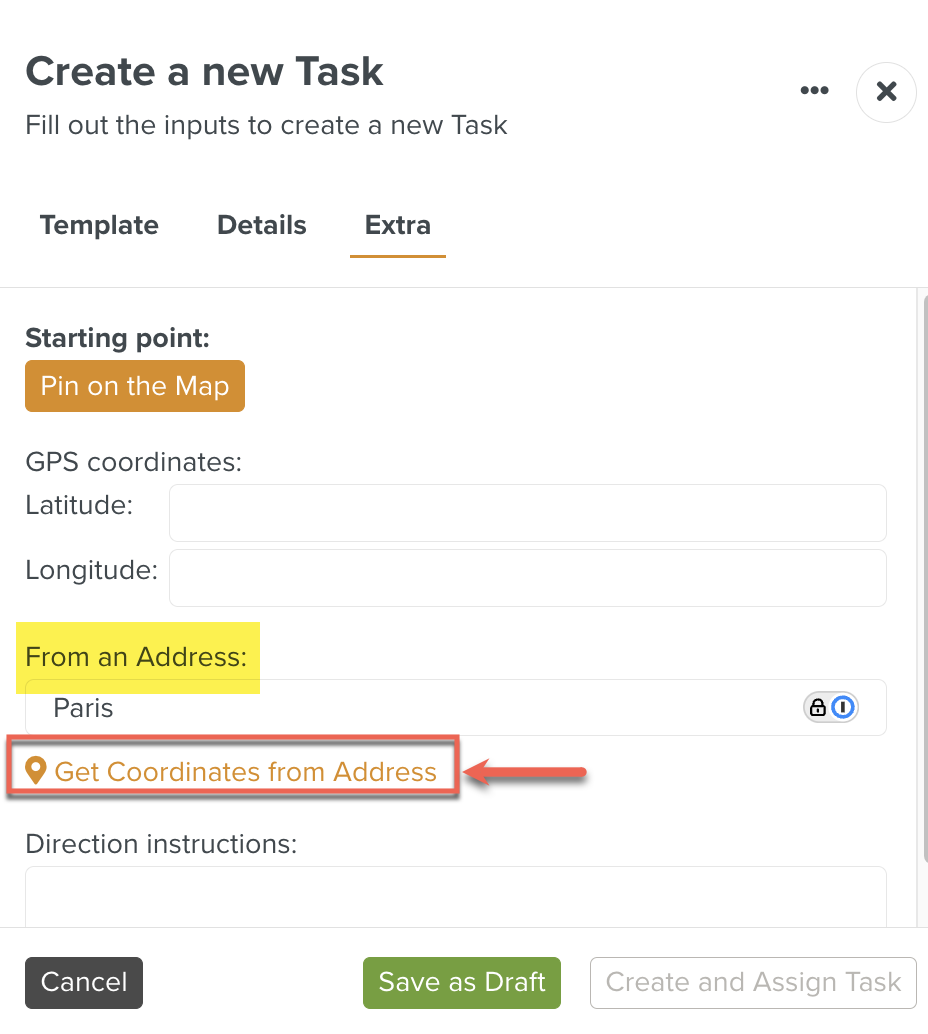The image size is (928, 1034).
Task: Save the task as Draft
Action: tap(462, 982)
